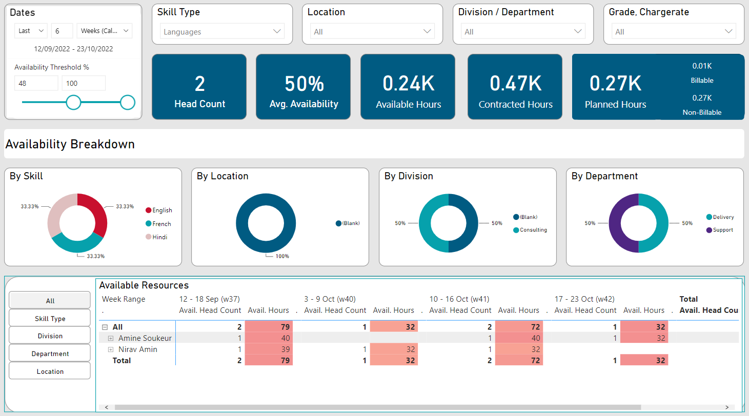Image resolution: width=749 pixels, height=416 pixels.
Task: Click the left availability threshold slider handle
Action: click(73, 102)
